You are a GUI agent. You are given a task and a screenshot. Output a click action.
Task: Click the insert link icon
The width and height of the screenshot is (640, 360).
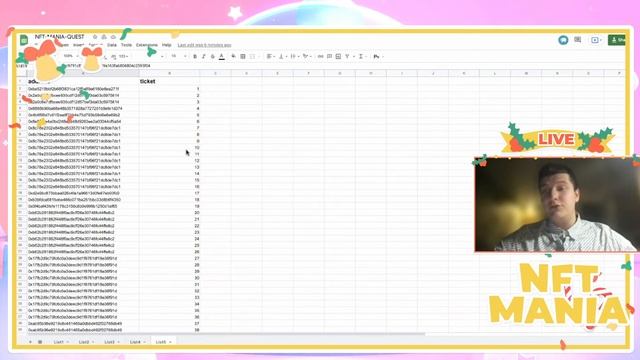(x=320, y=56)
